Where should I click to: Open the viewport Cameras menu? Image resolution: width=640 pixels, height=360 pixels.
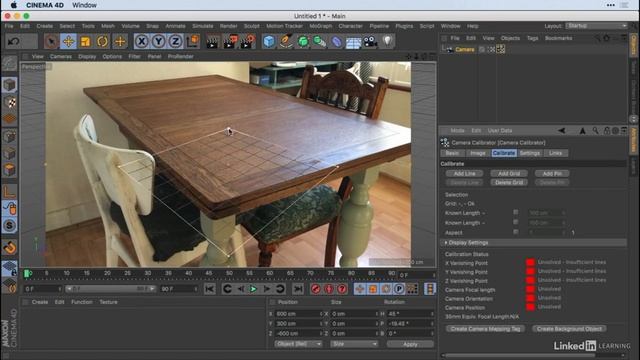pyautogui.click(x=61, y=57)
